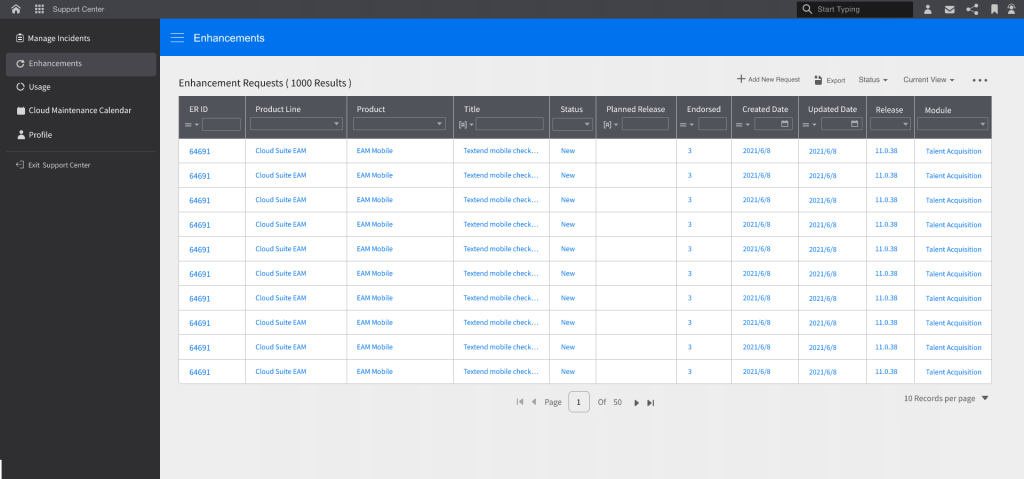
Task: Open the single-person user icon beside the search box
Action: (927, 9)
